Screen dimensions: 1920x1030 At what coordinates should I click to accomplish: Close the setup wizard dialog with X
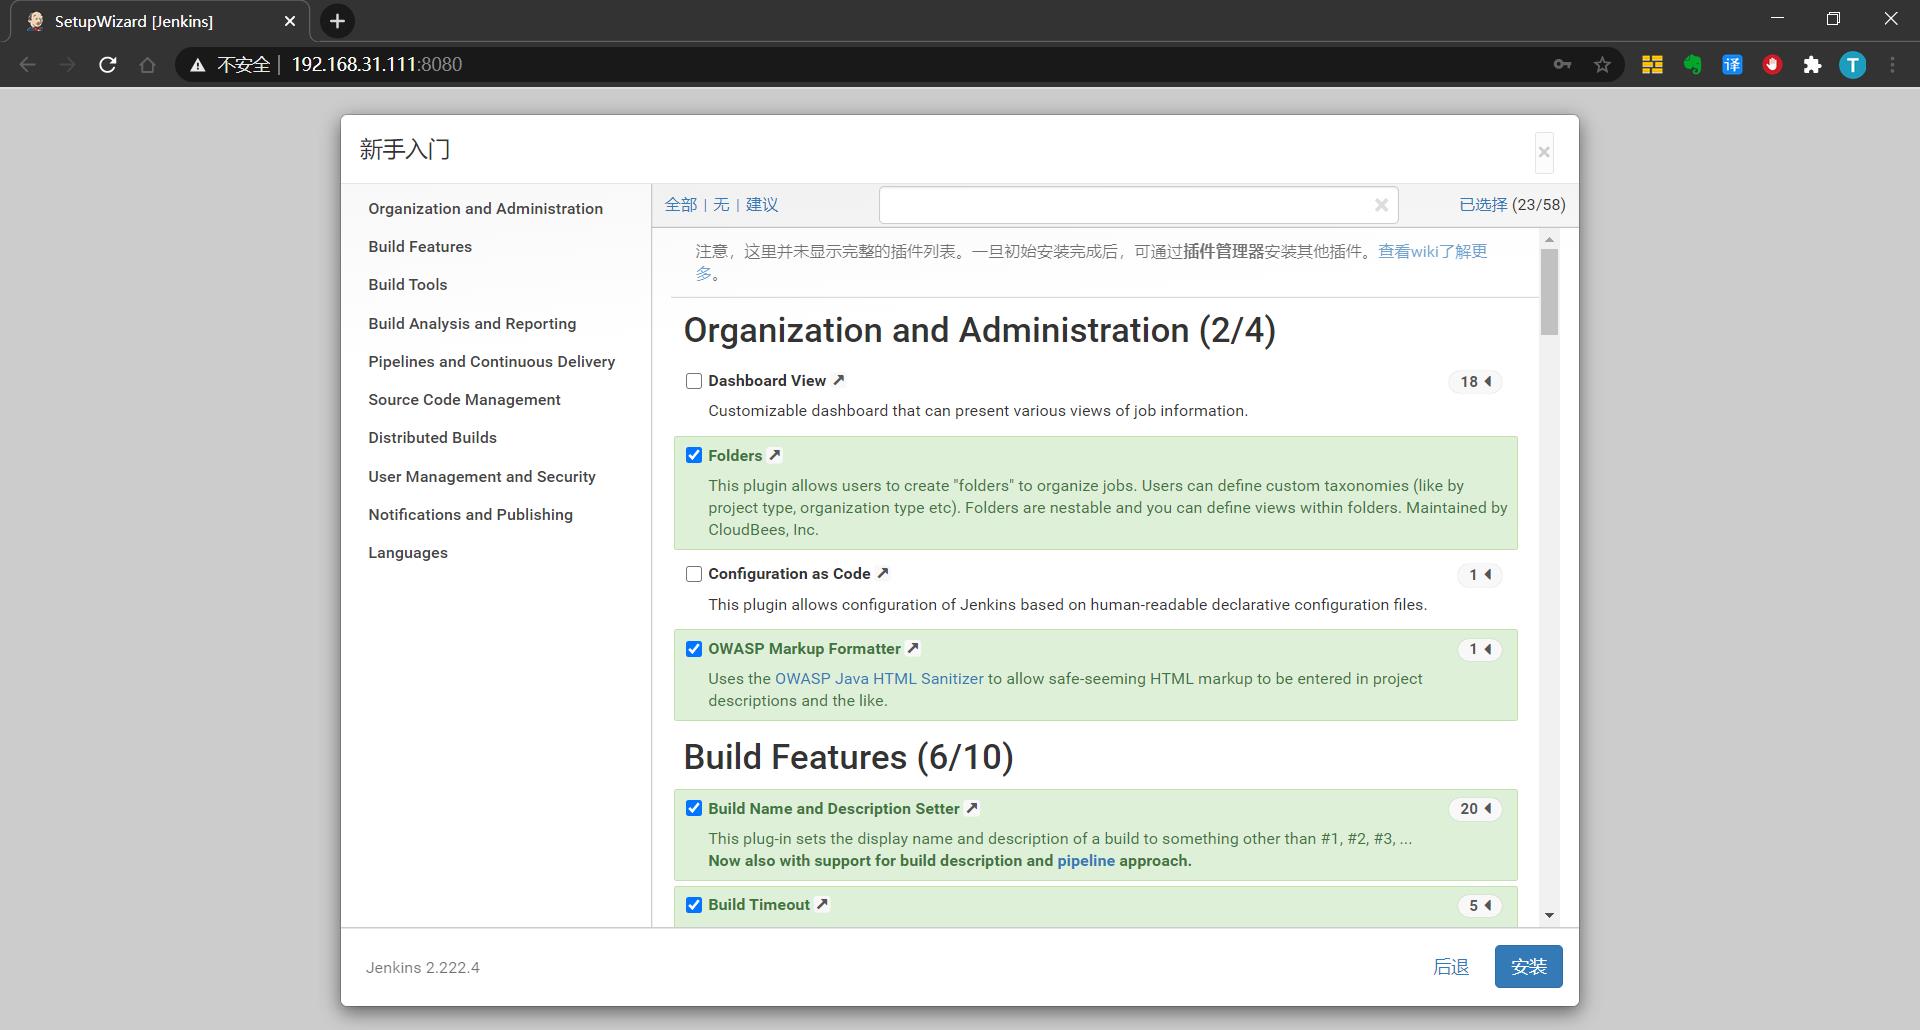1544,152
